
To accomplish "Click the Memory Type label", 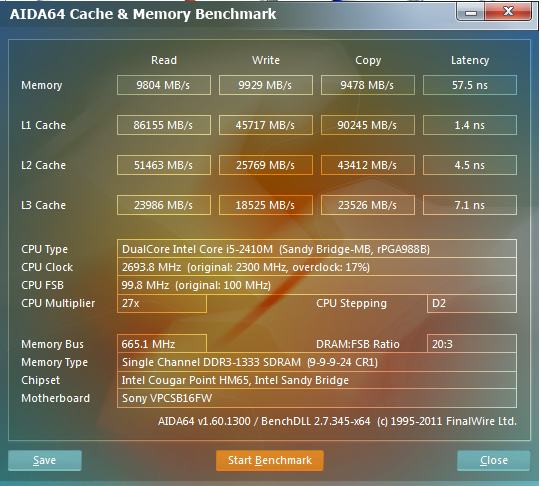I will (55, 362).
